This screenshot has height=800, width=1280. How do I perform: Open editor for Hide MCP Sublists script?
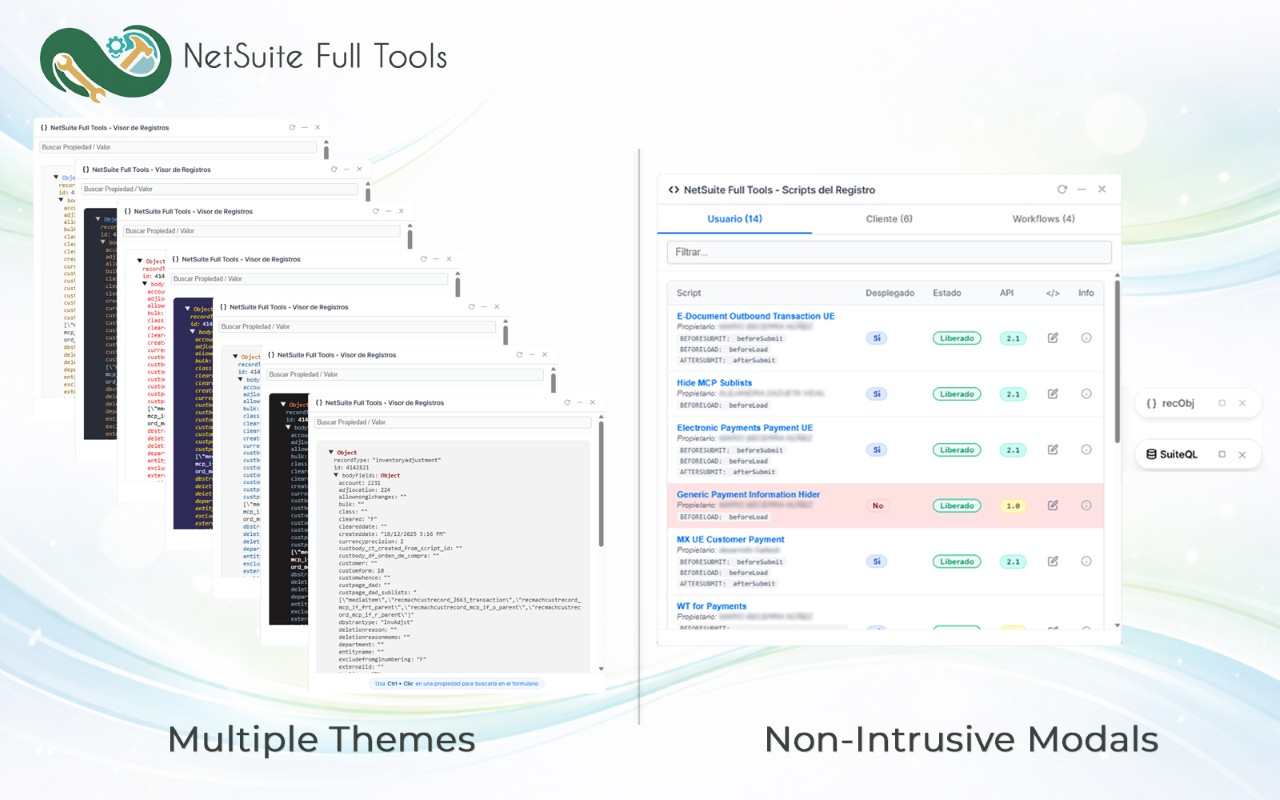(1053, 394)
